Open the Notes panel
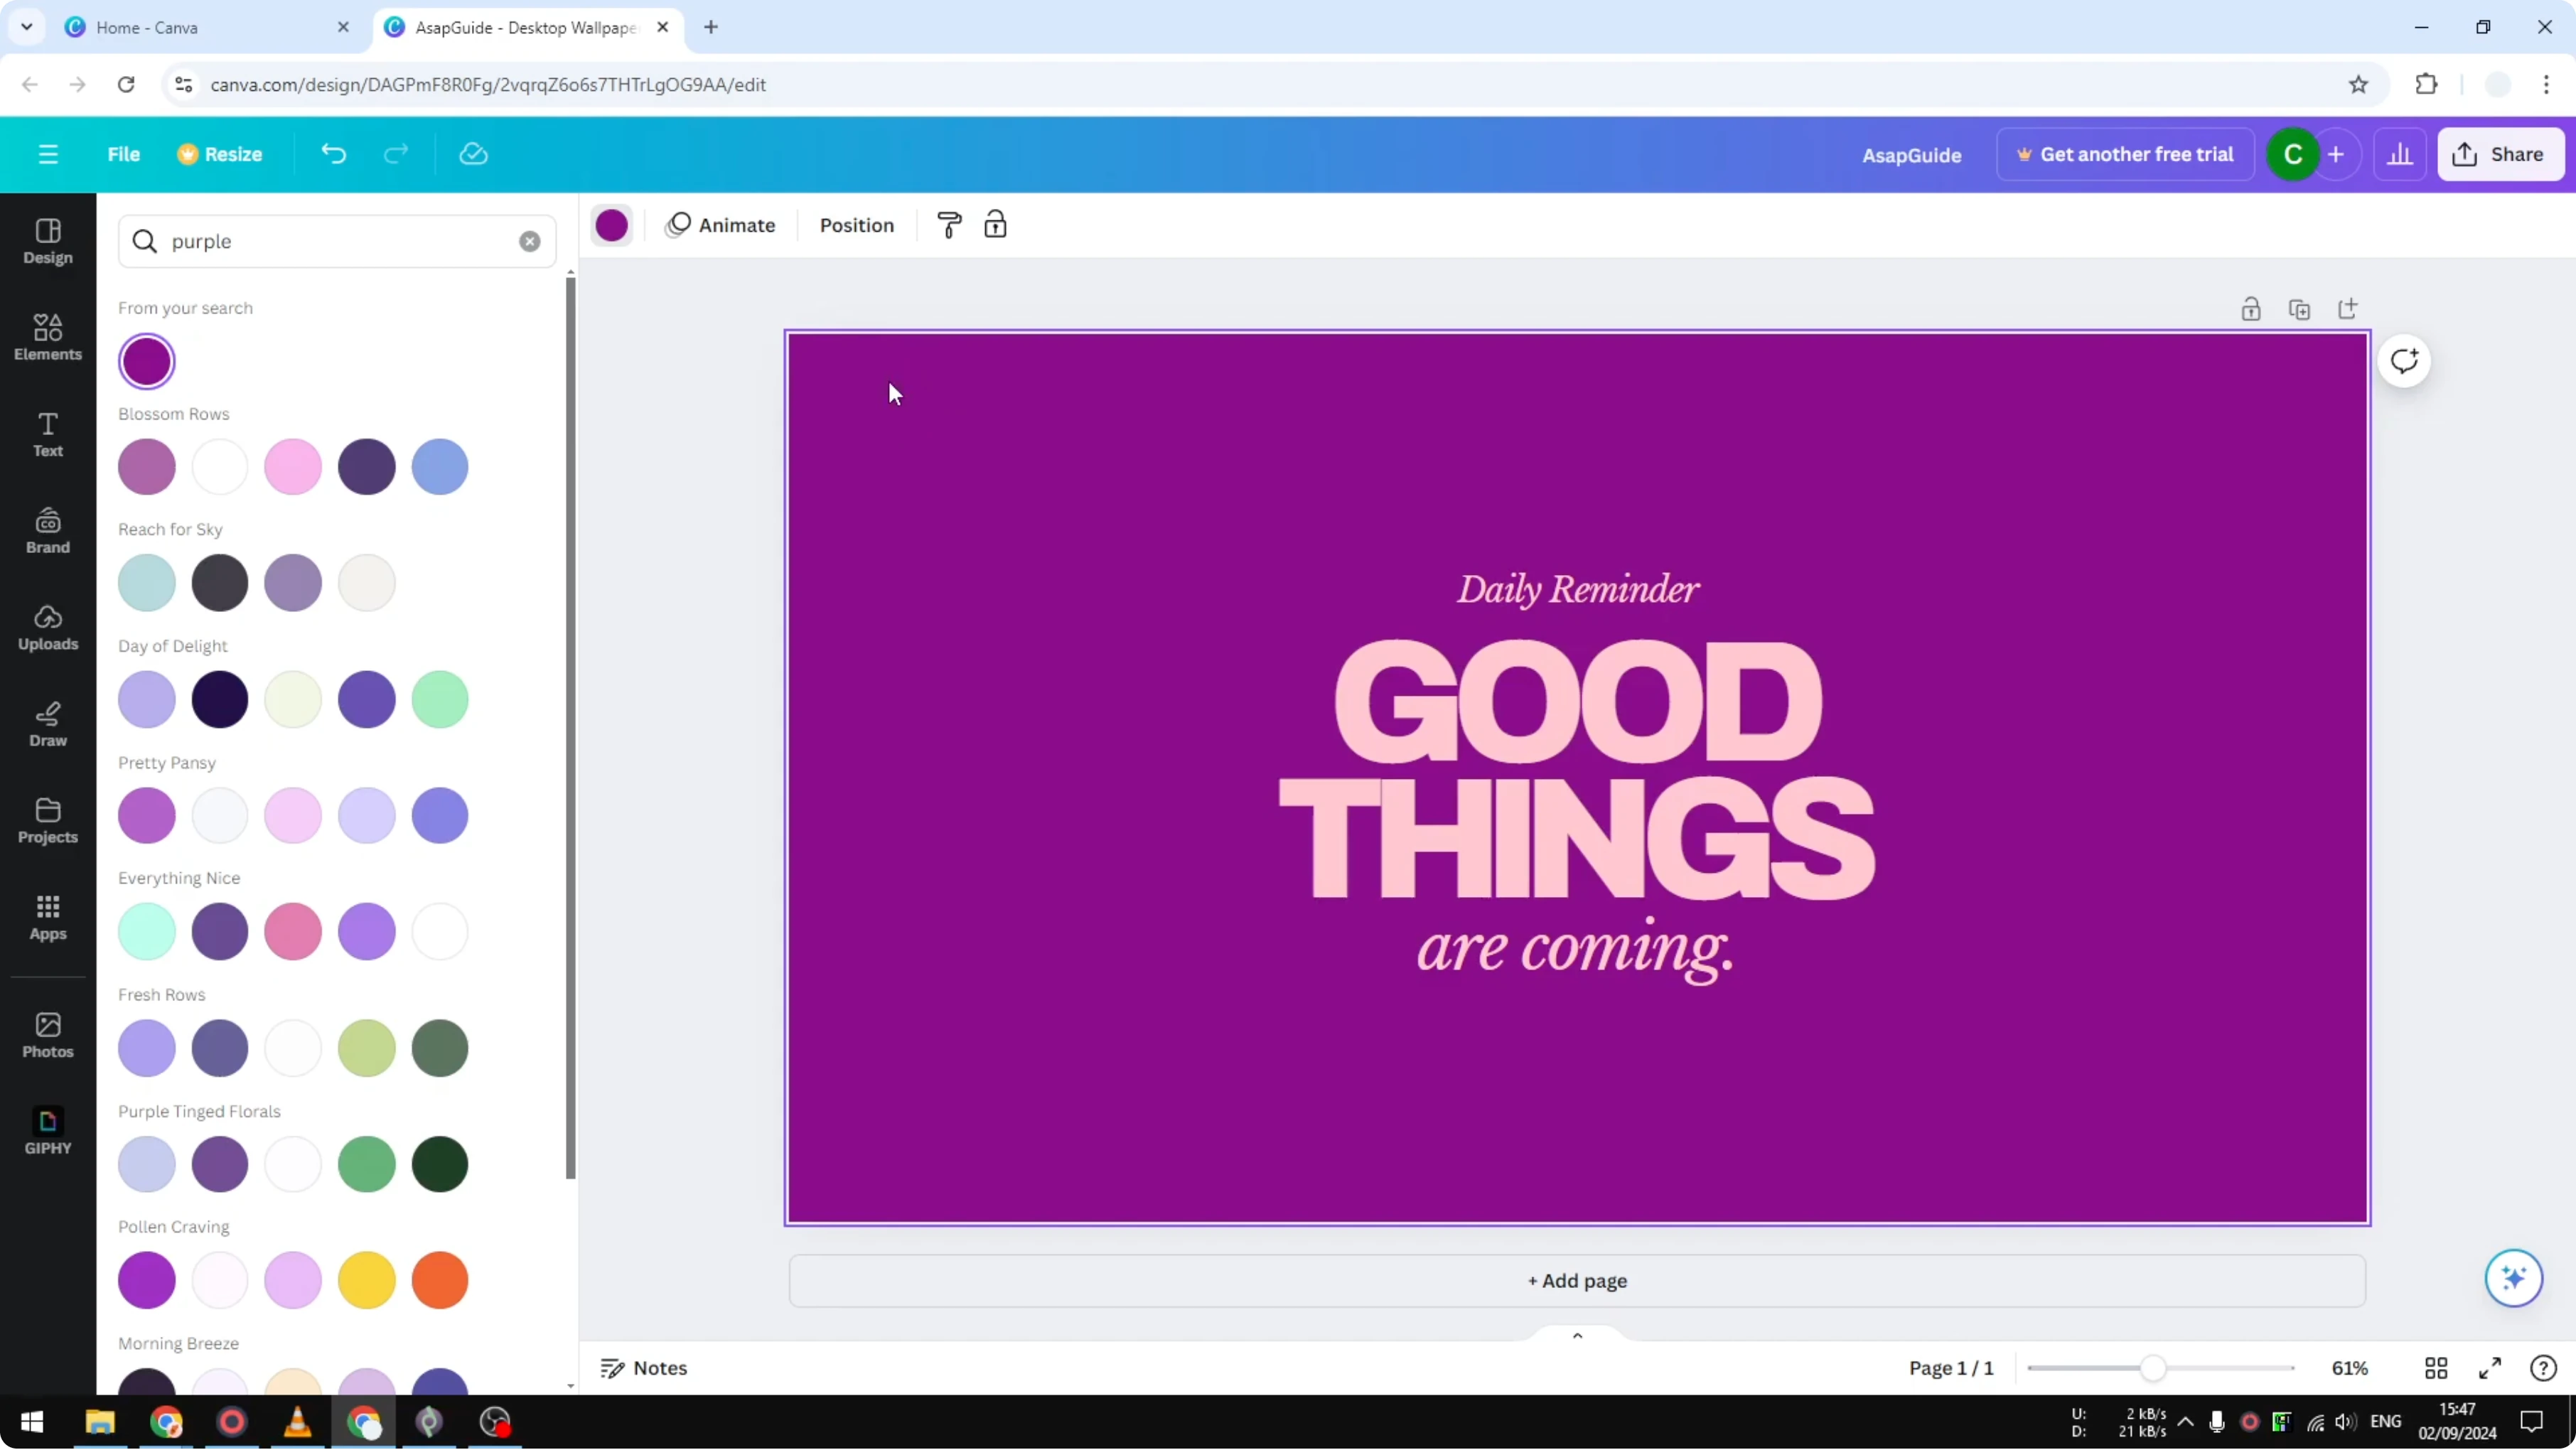 644,1368
